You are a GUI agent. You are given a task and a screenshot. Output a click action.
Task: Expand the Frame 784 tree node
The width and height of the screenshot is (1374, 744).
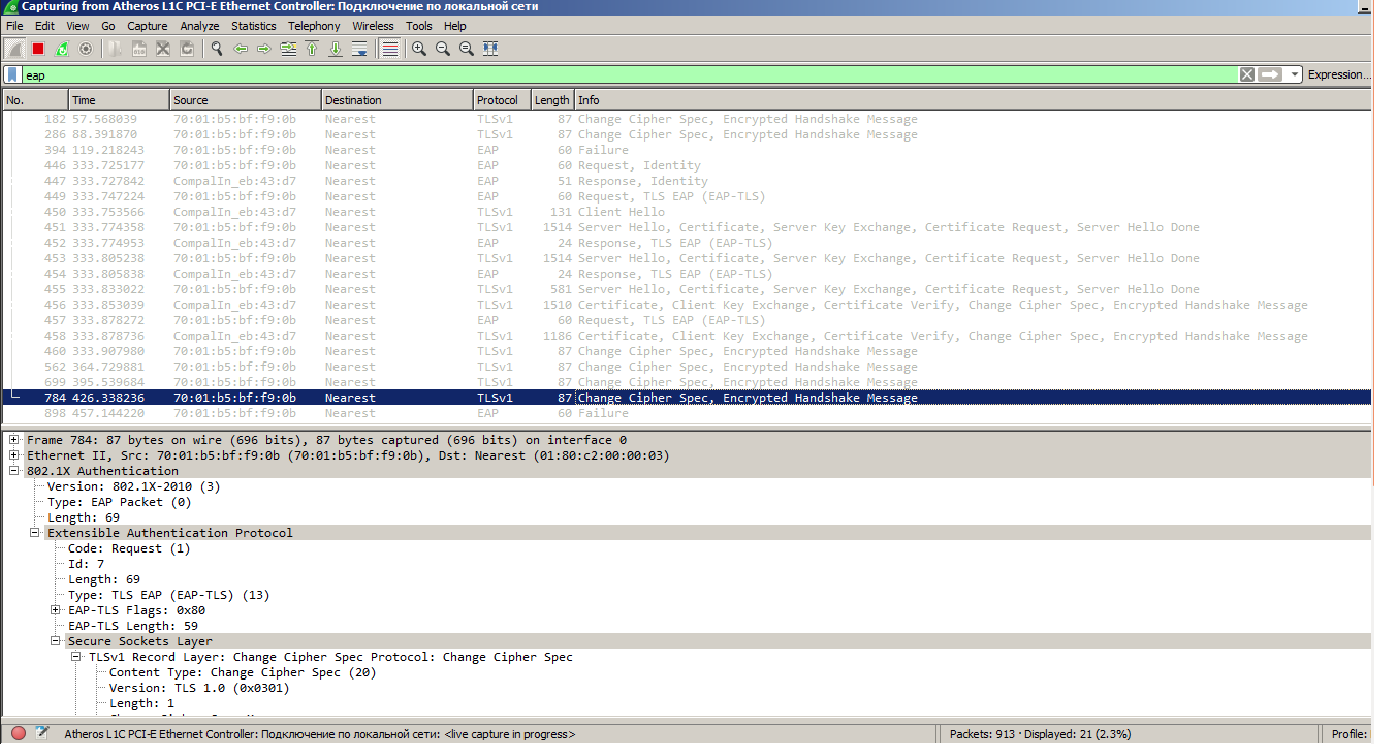coord(14,440)
